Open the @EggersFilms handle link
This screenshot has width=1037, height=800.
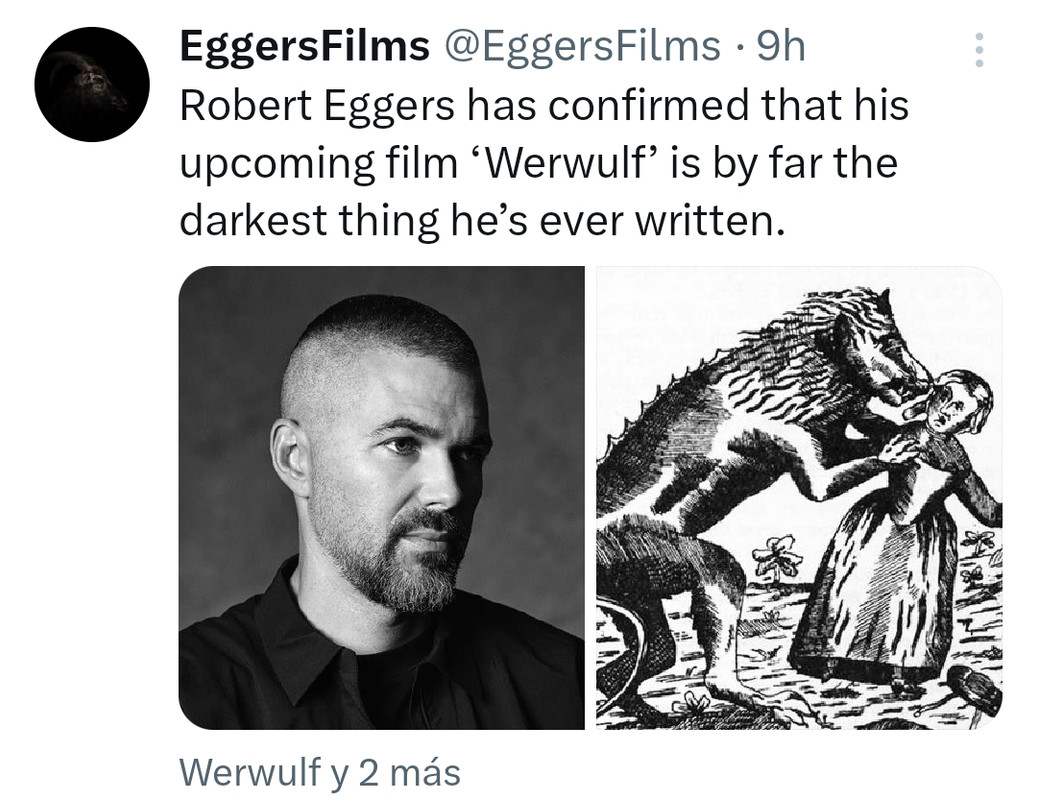click(x=582, y=46)
